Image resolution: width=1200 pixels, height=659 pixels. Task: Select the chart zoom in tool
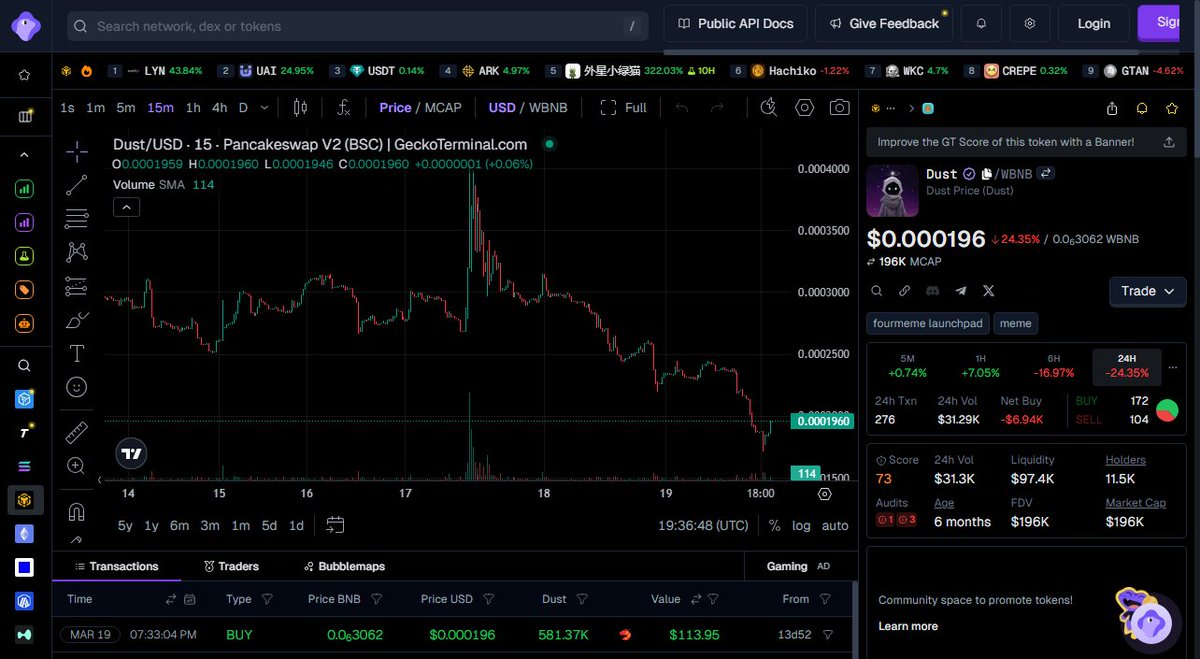[77, 465]
